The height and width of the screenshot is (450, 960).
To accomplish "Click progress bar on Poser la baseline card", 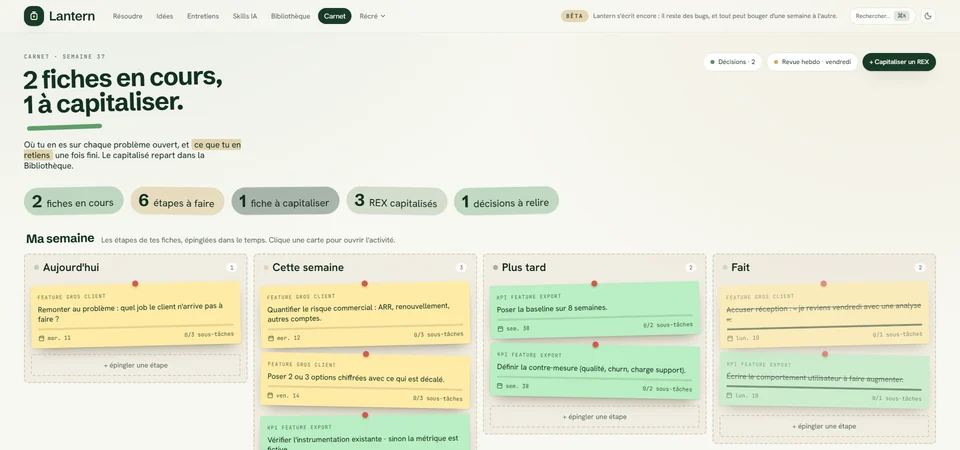I will point(594,317).
